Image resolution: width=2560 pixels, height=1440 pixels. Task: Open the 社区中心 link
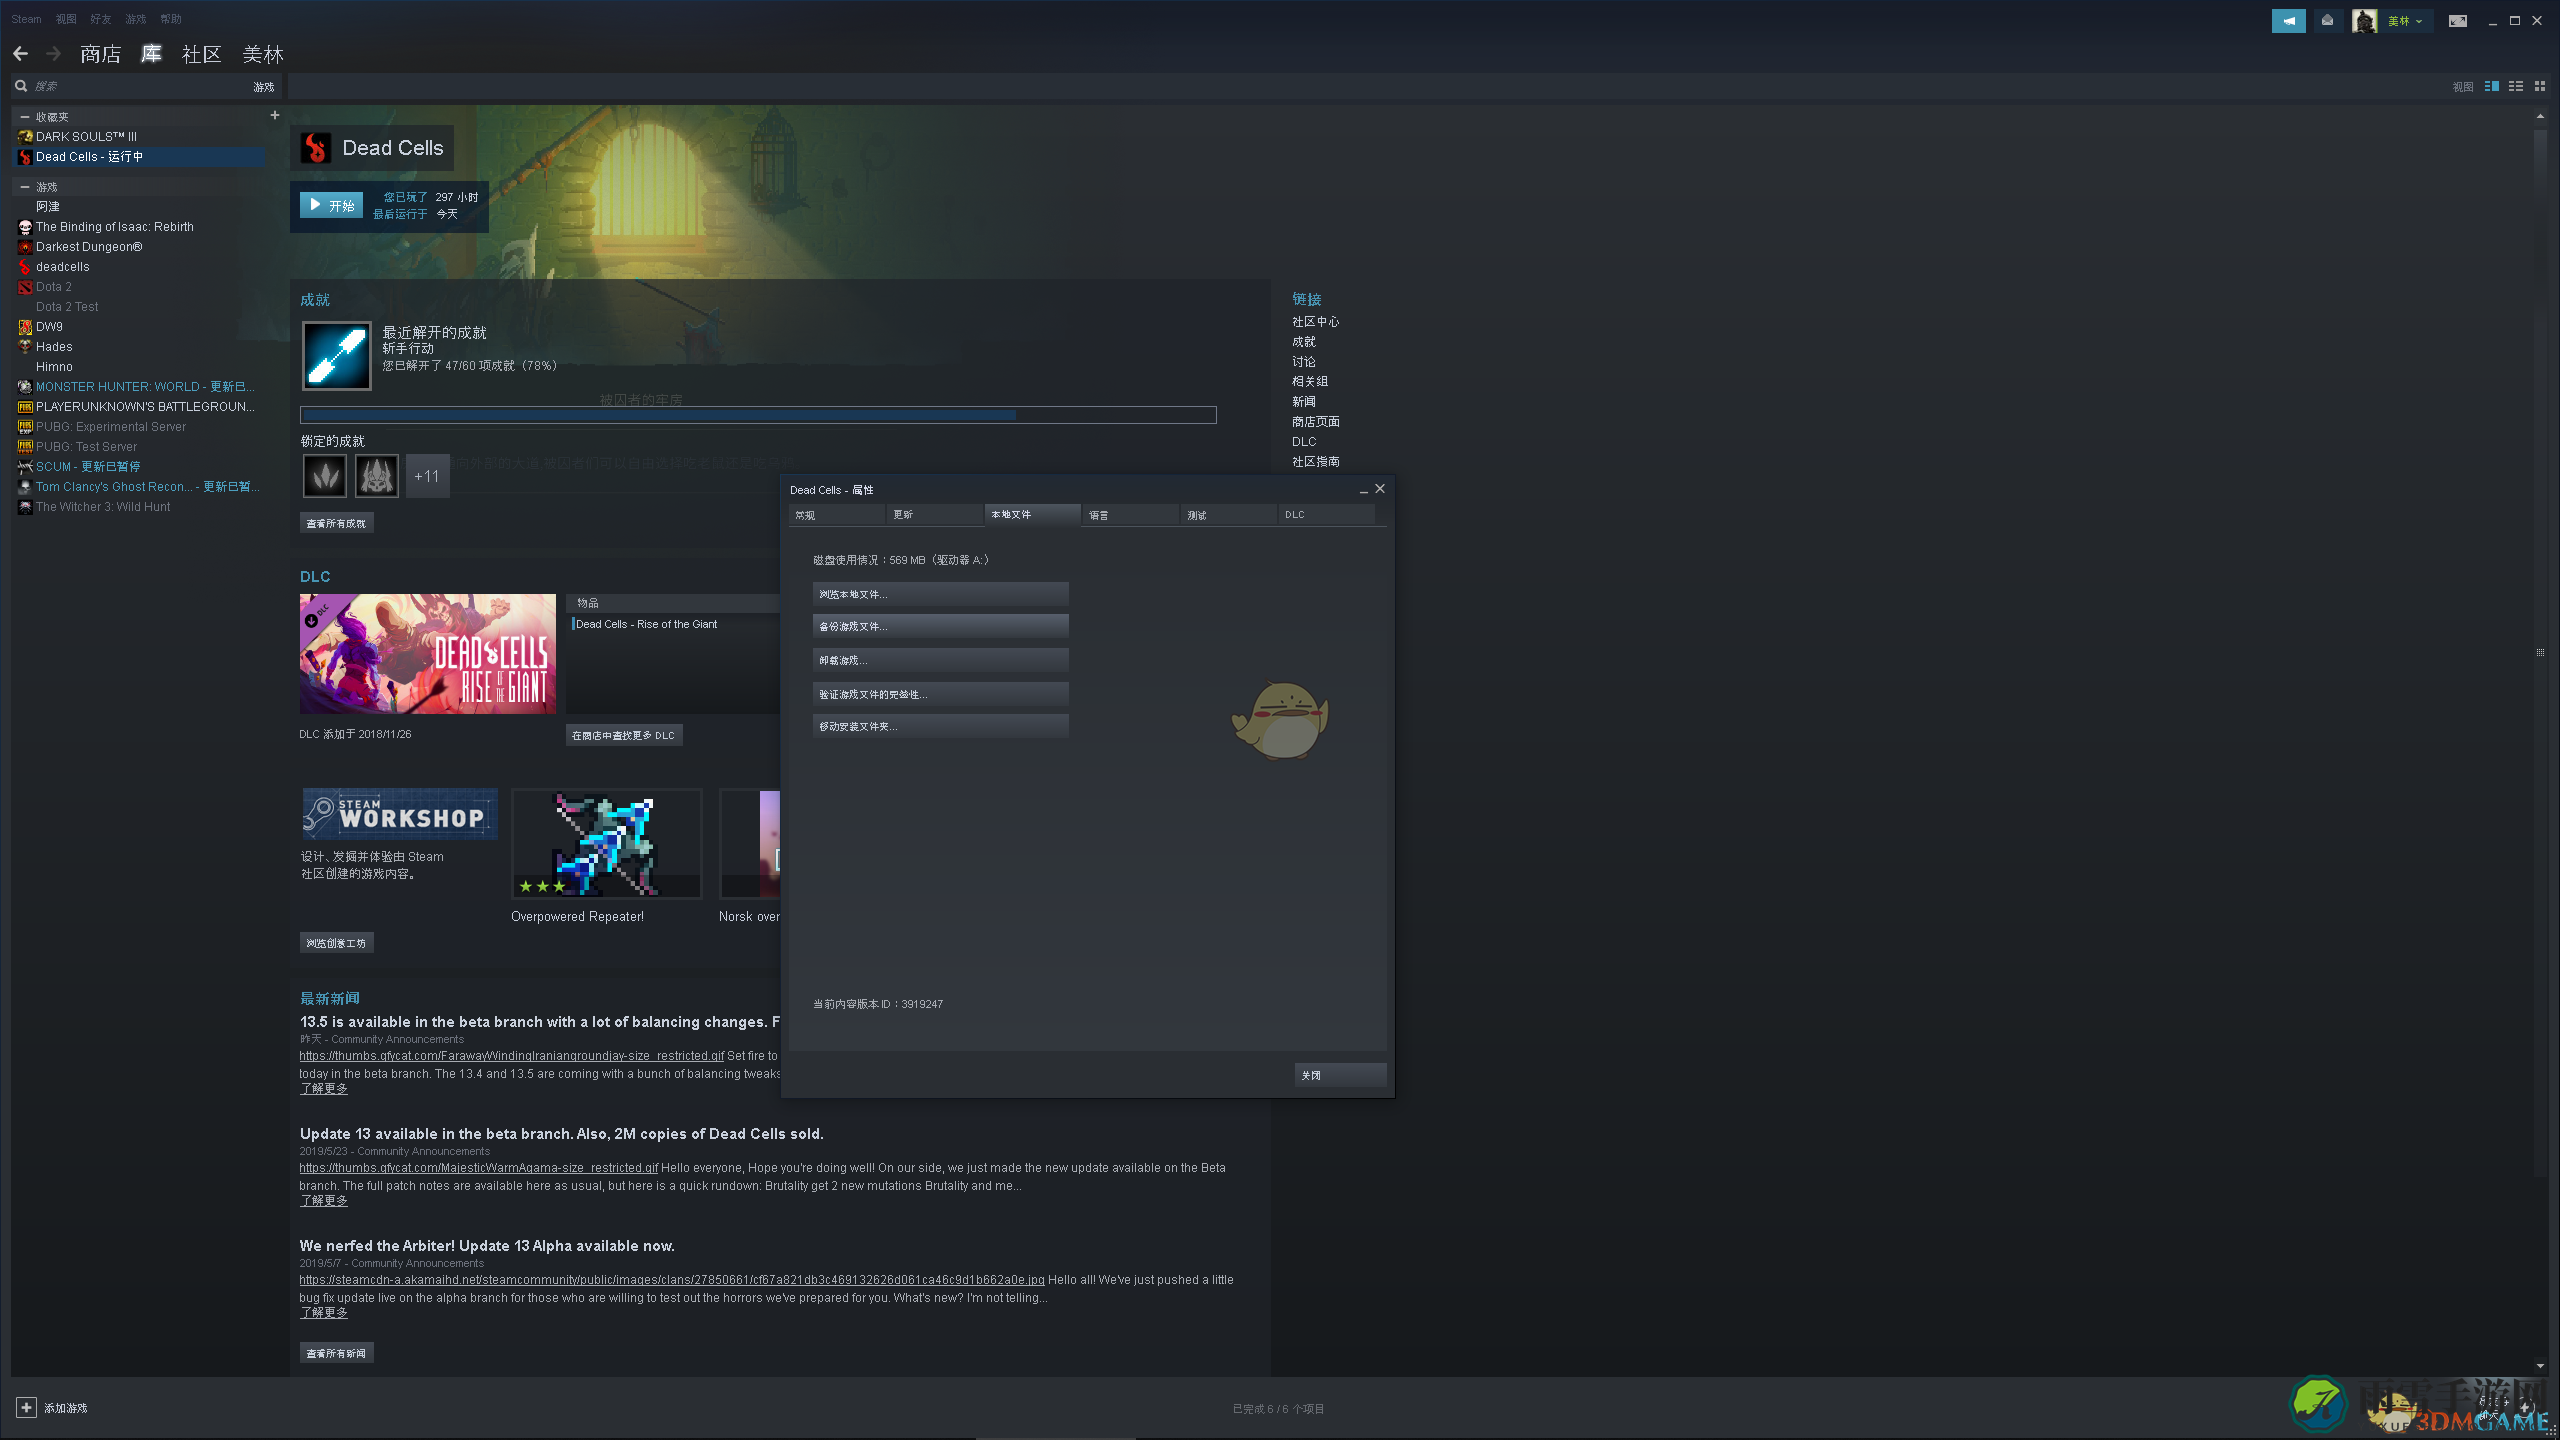click(x=1315, y=322)
